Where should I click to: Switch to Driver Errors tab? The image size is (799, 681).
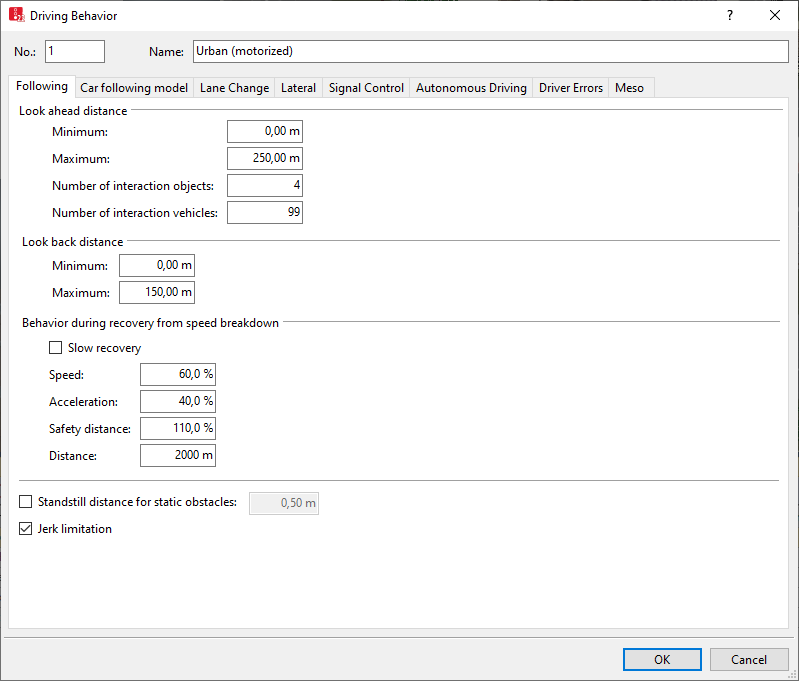[x=570, y=88]
